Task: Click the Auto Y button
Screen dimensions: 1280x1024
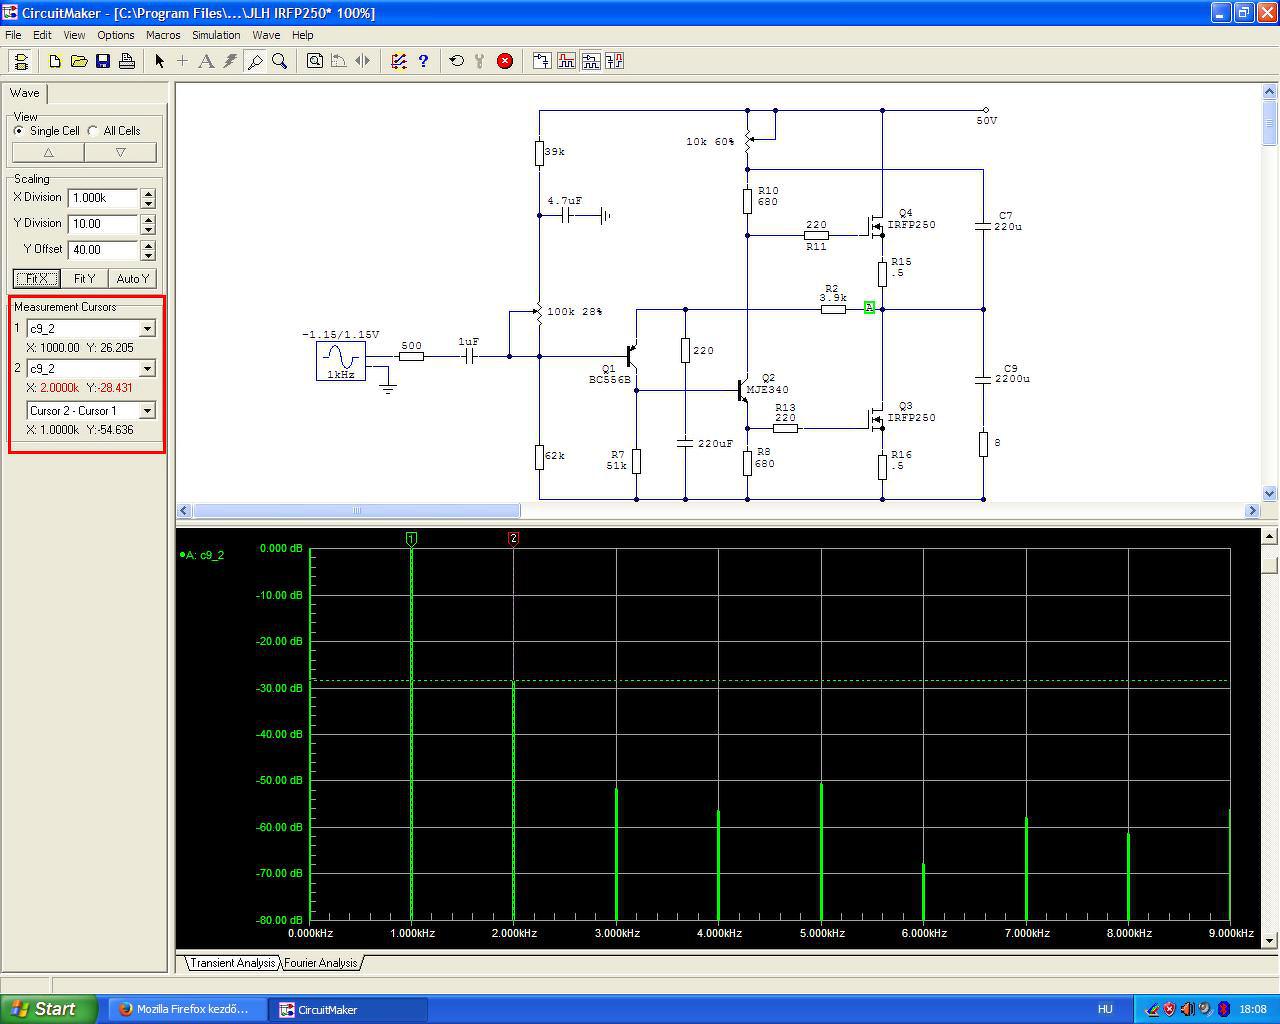Action: 132,279
